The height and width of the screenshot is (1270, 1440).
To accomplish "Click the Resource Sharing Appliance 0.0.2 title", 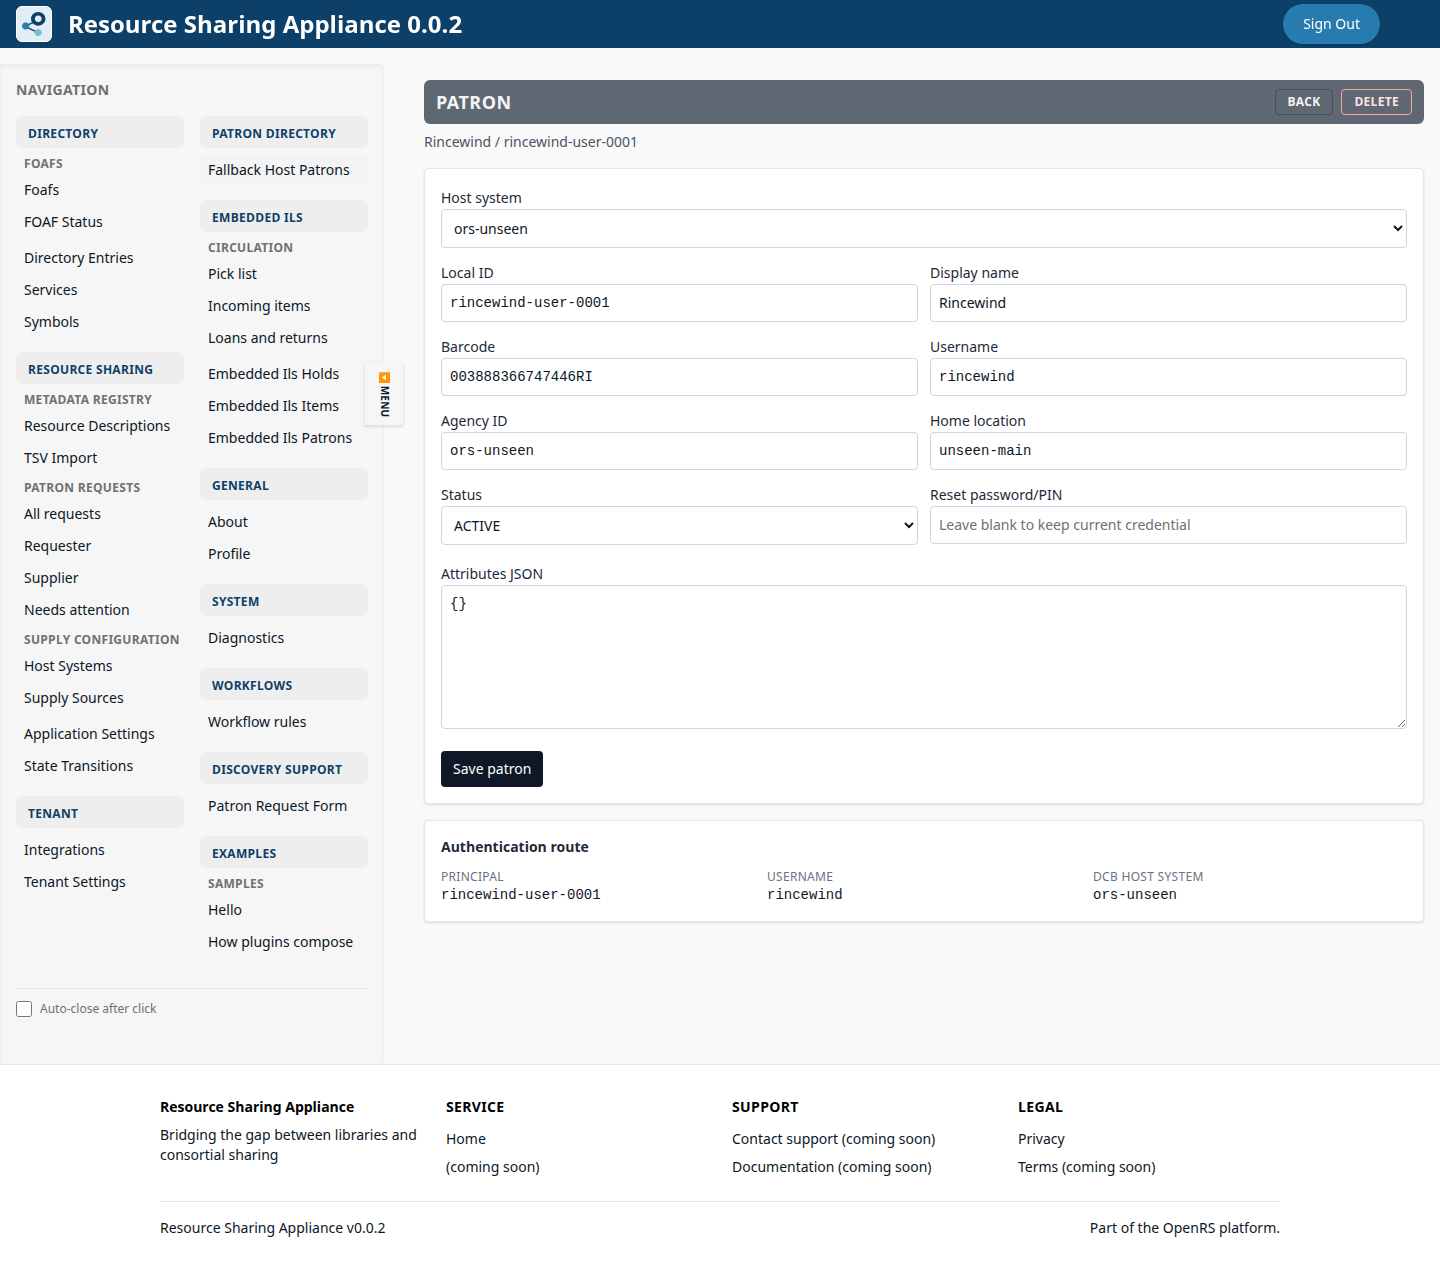I will coord(265,24).
